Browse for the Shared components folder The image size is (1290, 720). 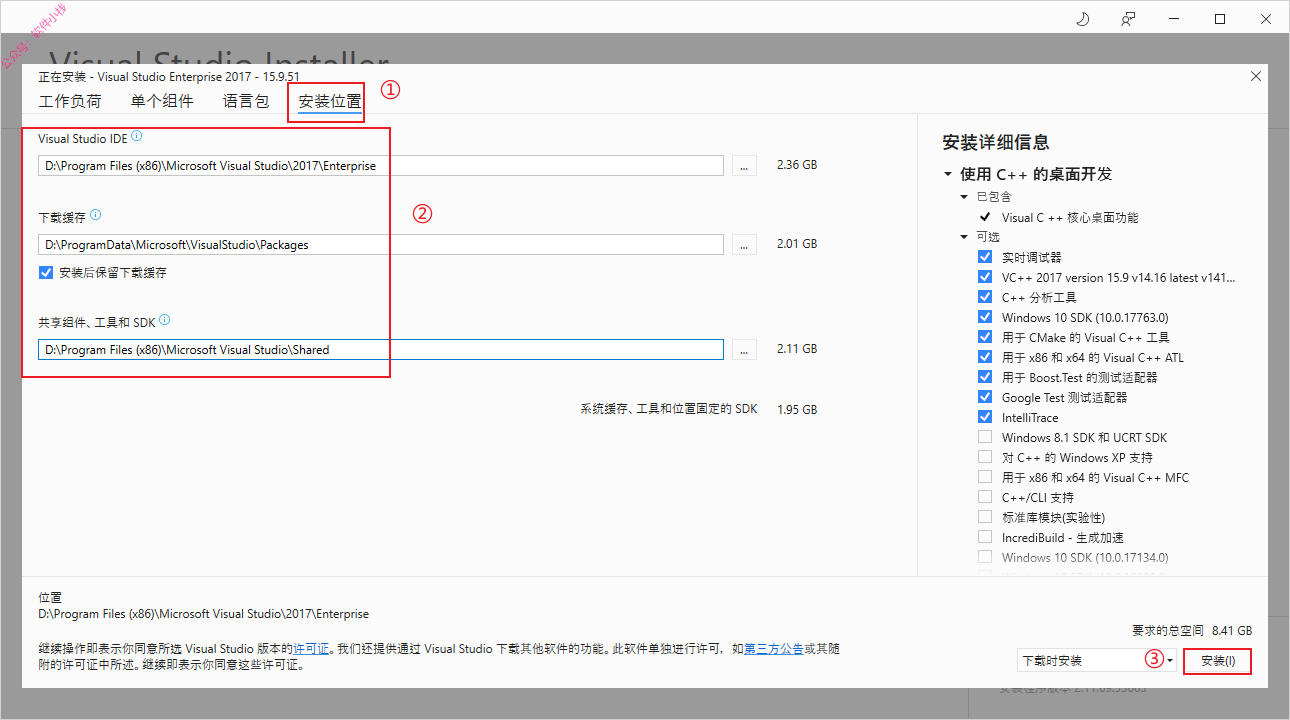[744, 350]
